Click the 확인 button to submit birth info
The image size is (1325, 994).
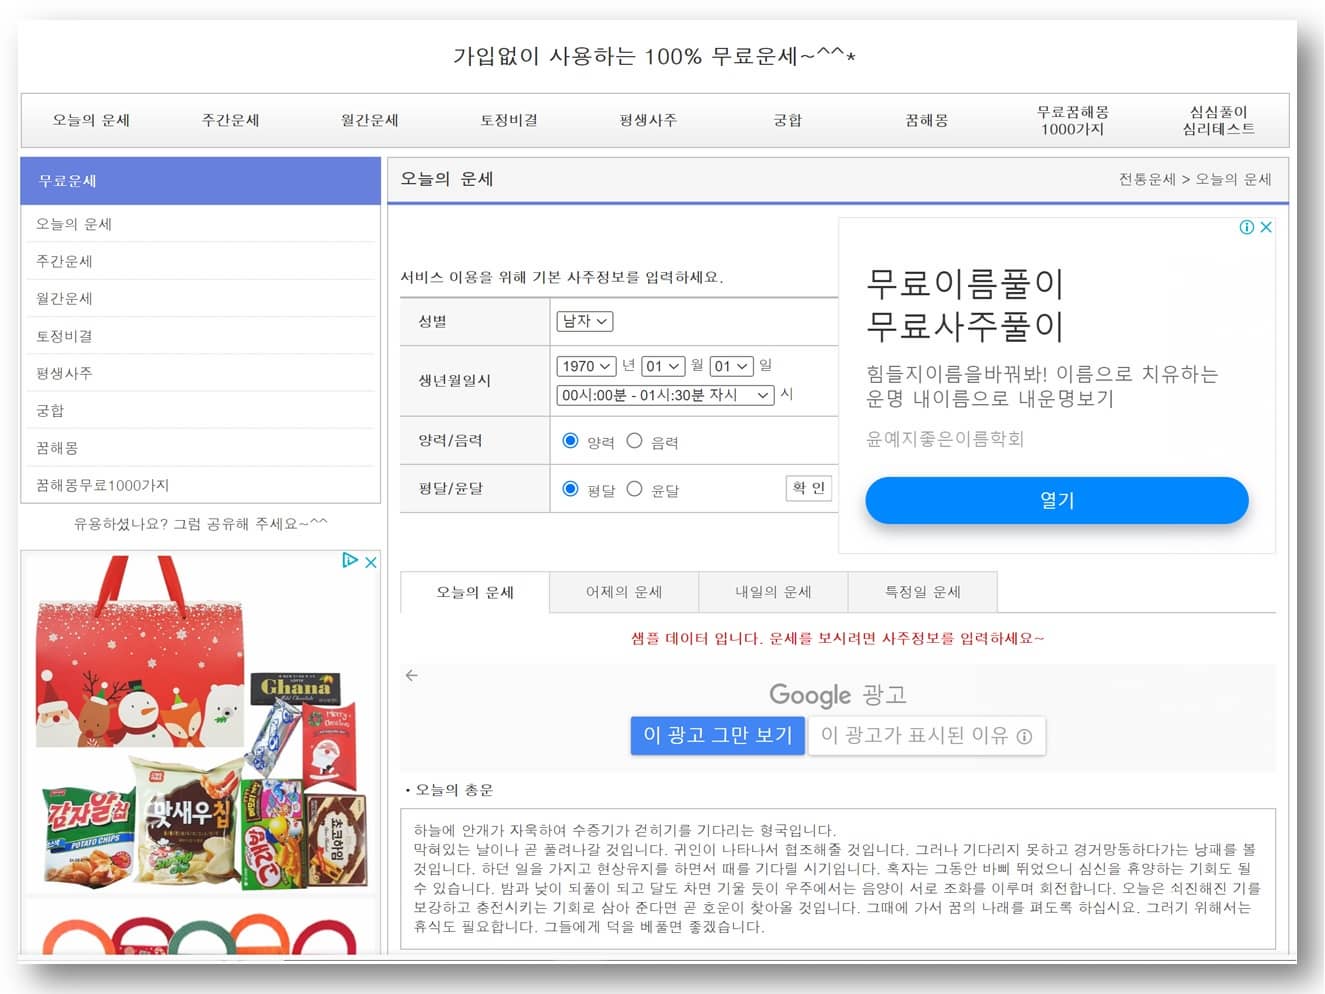(809, 488)
